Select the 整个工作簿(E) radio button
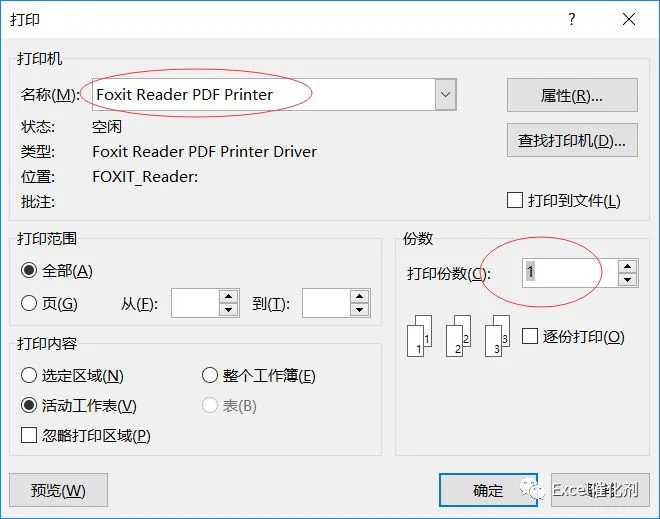The height and width of the screenshot is (519, 660). click(210, 375)
